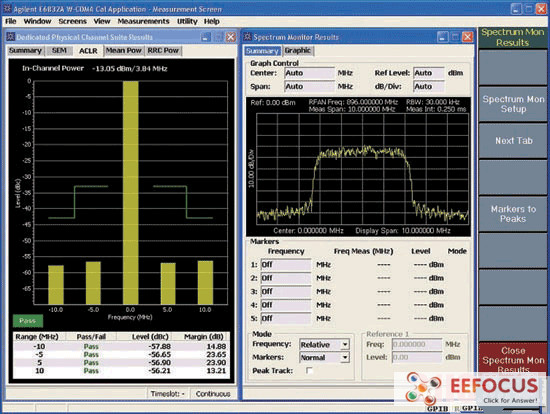This screenshot has width=550, height=414.
Task: Select the -56.21 level table cell
Action: [x=159, y=371]
